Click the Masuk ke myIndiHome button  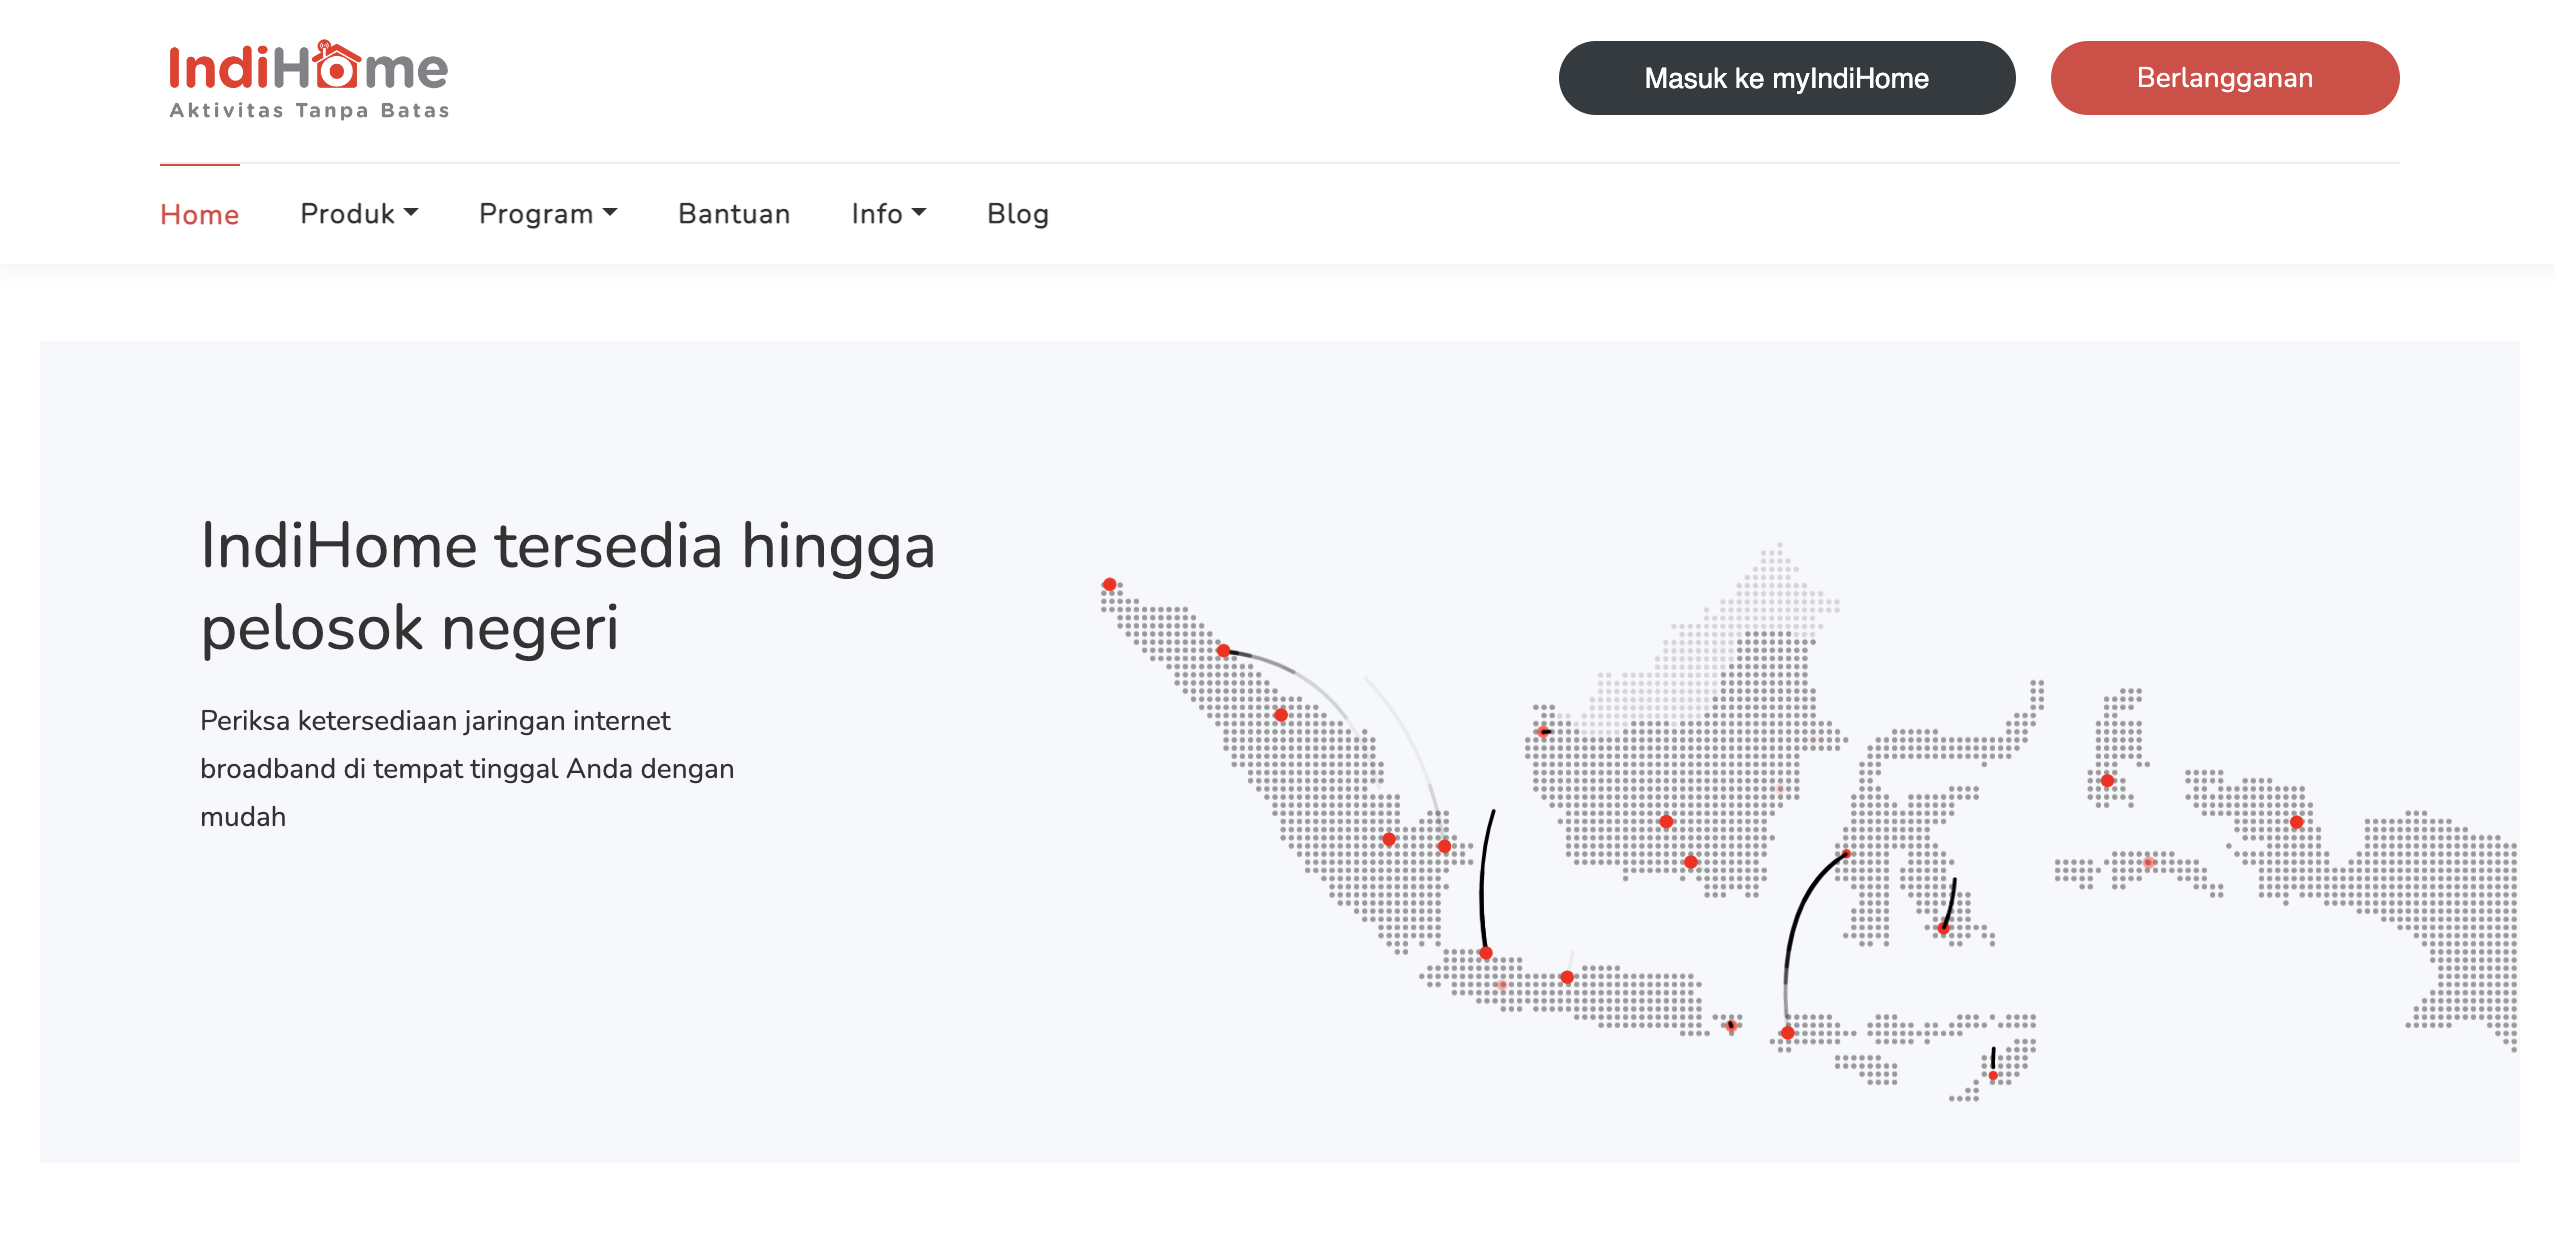click(1786, 77)
